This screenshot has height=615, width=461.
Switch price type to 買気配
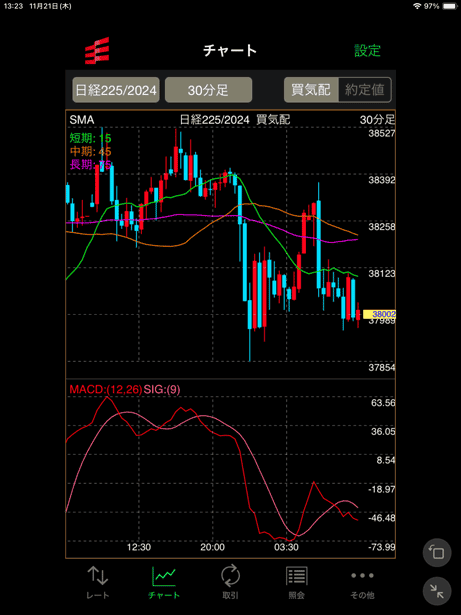point(311,90)
